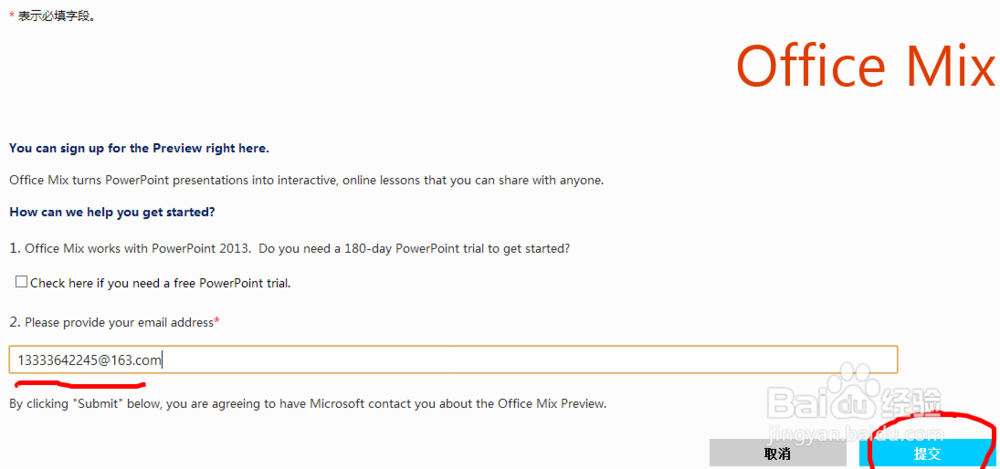Viewport: 1000px width, 469px height.
Task: Click the Office Mix description paragraph
Action: [306, 181]
